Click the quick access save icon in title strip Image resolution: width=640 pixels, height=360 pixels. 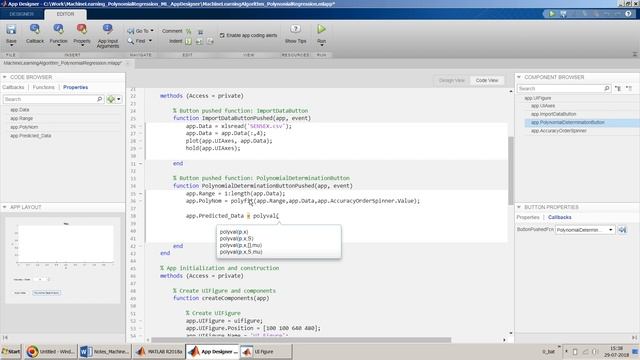click(x=563, y=13)
